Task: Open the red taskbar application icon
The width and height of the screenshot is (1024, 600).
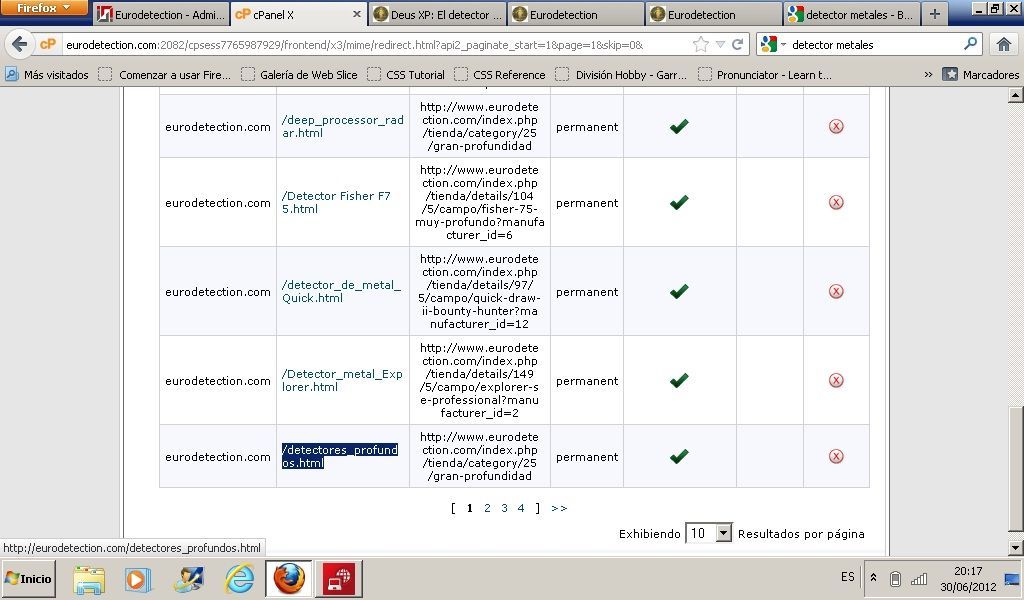Action: (339, 578)
